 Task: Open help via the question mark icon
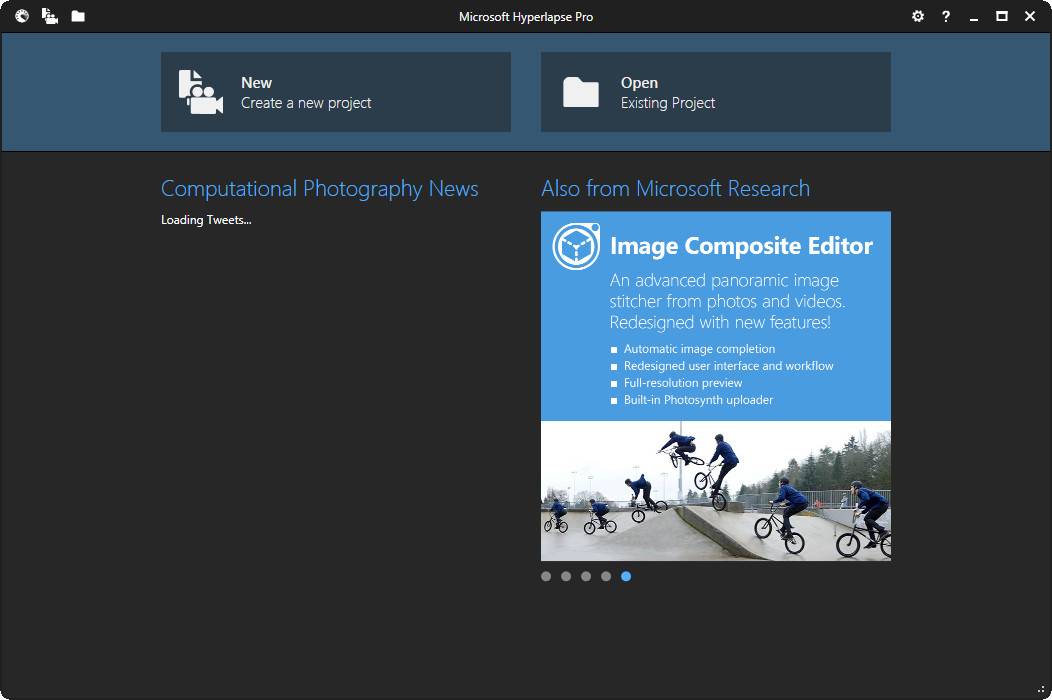[x=945, y=16]
